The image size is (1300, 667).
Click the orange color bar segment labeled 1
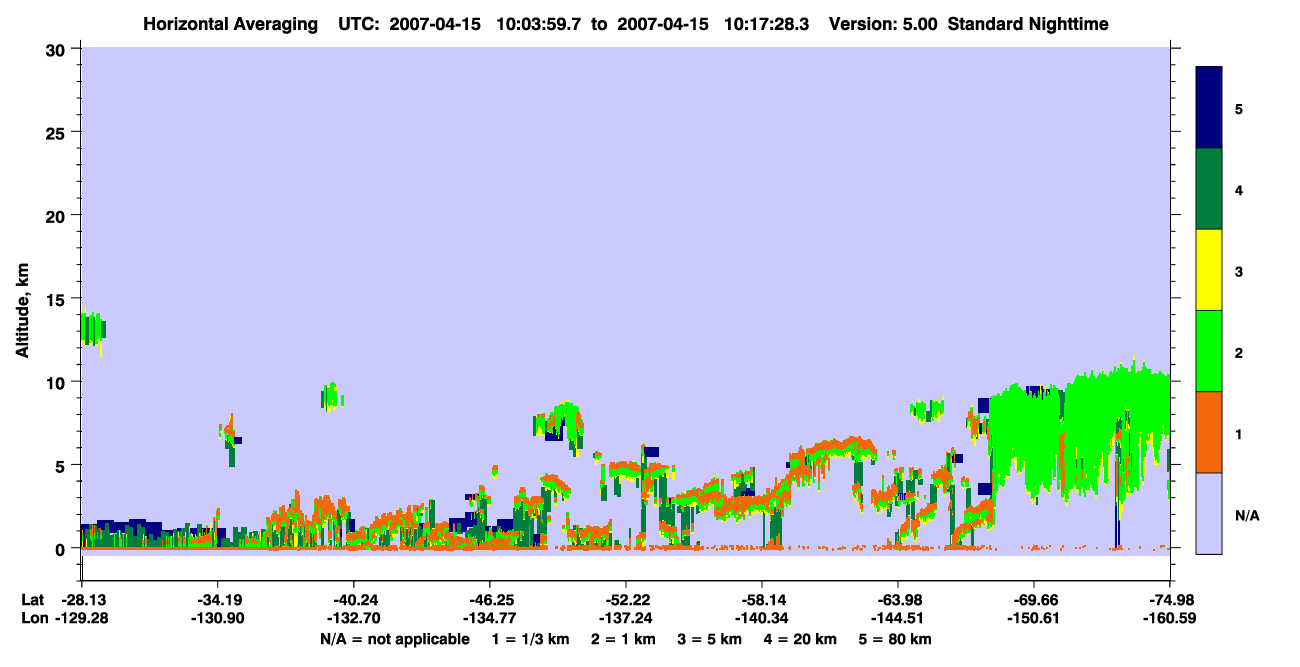pyautogui.click(x=1209, y=432)
